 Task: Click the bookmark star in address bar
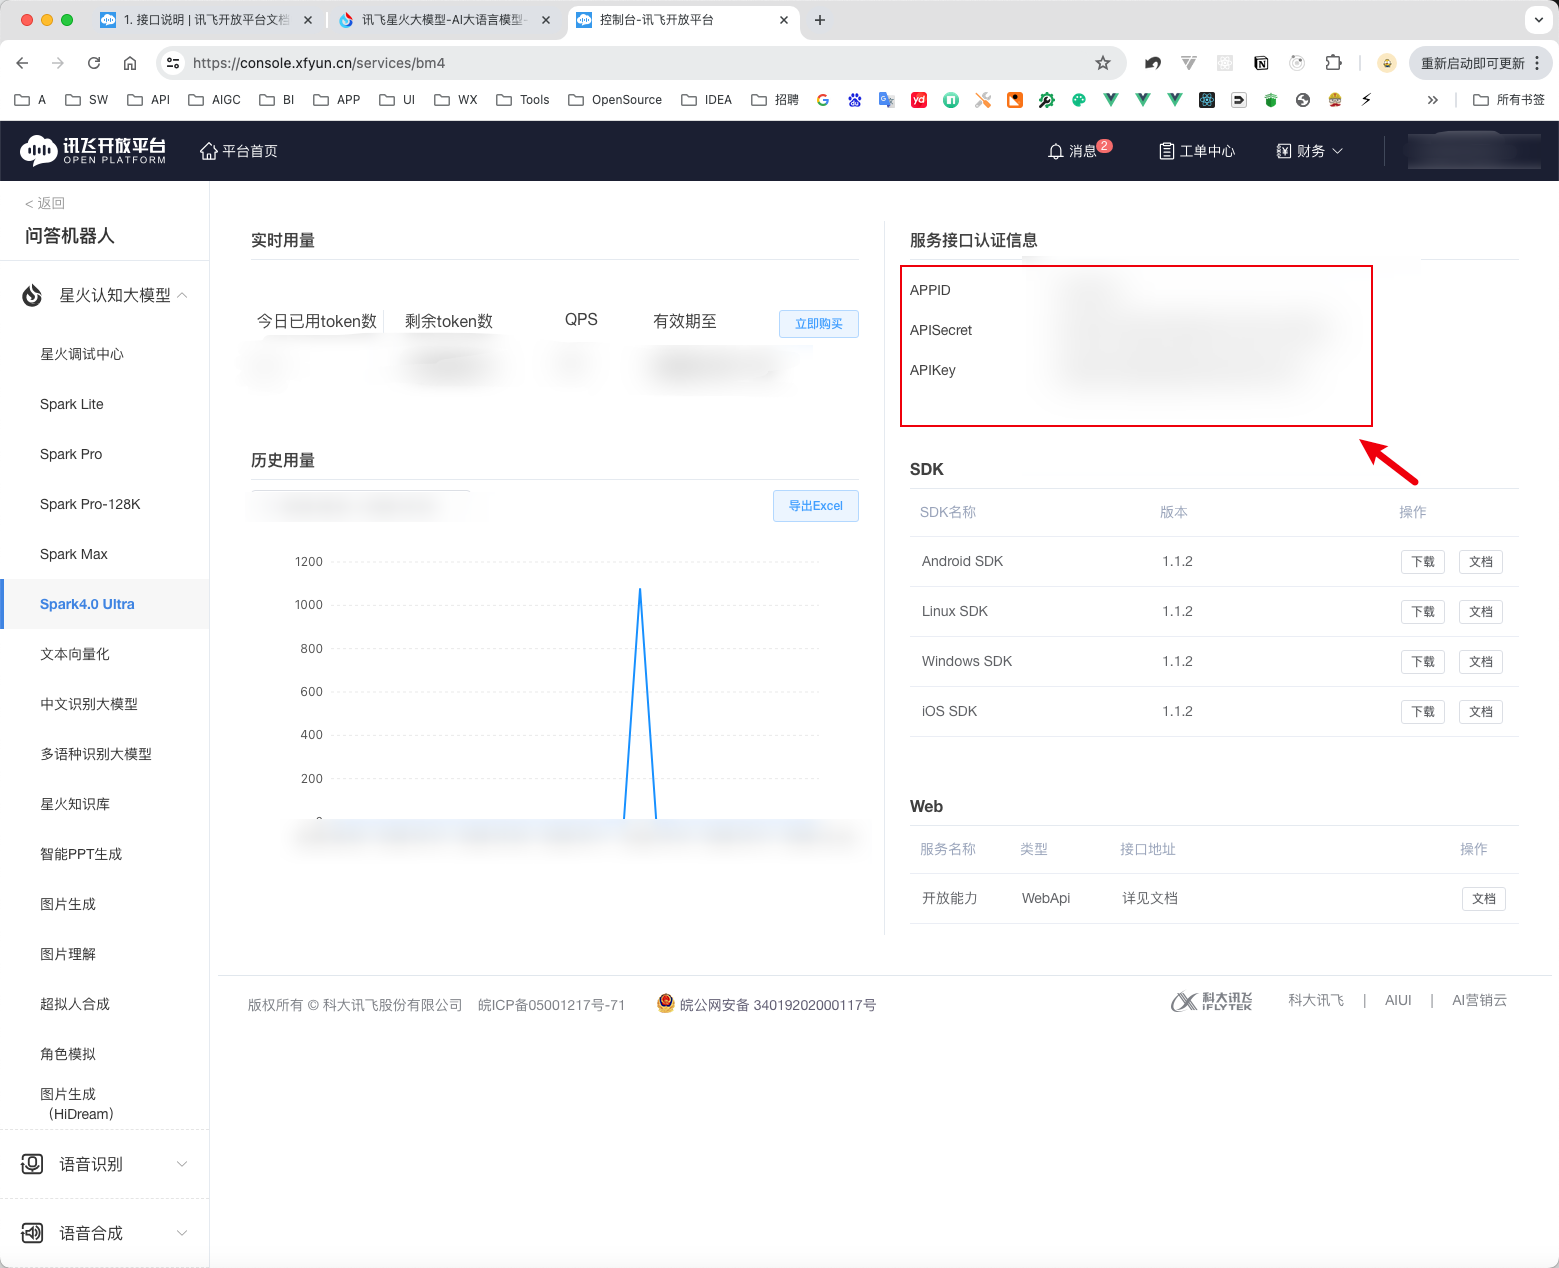1103,63
